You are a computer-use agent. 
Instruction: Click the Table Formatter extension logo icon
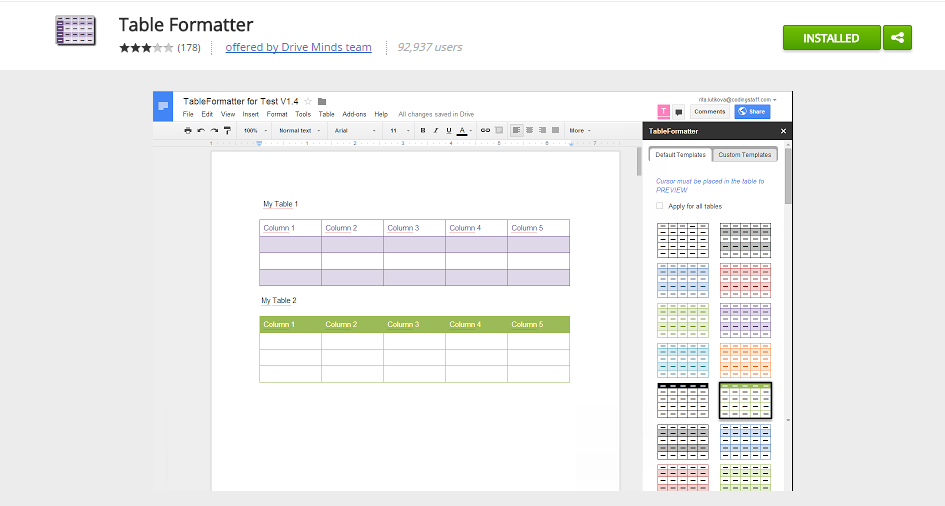point(75,31)
